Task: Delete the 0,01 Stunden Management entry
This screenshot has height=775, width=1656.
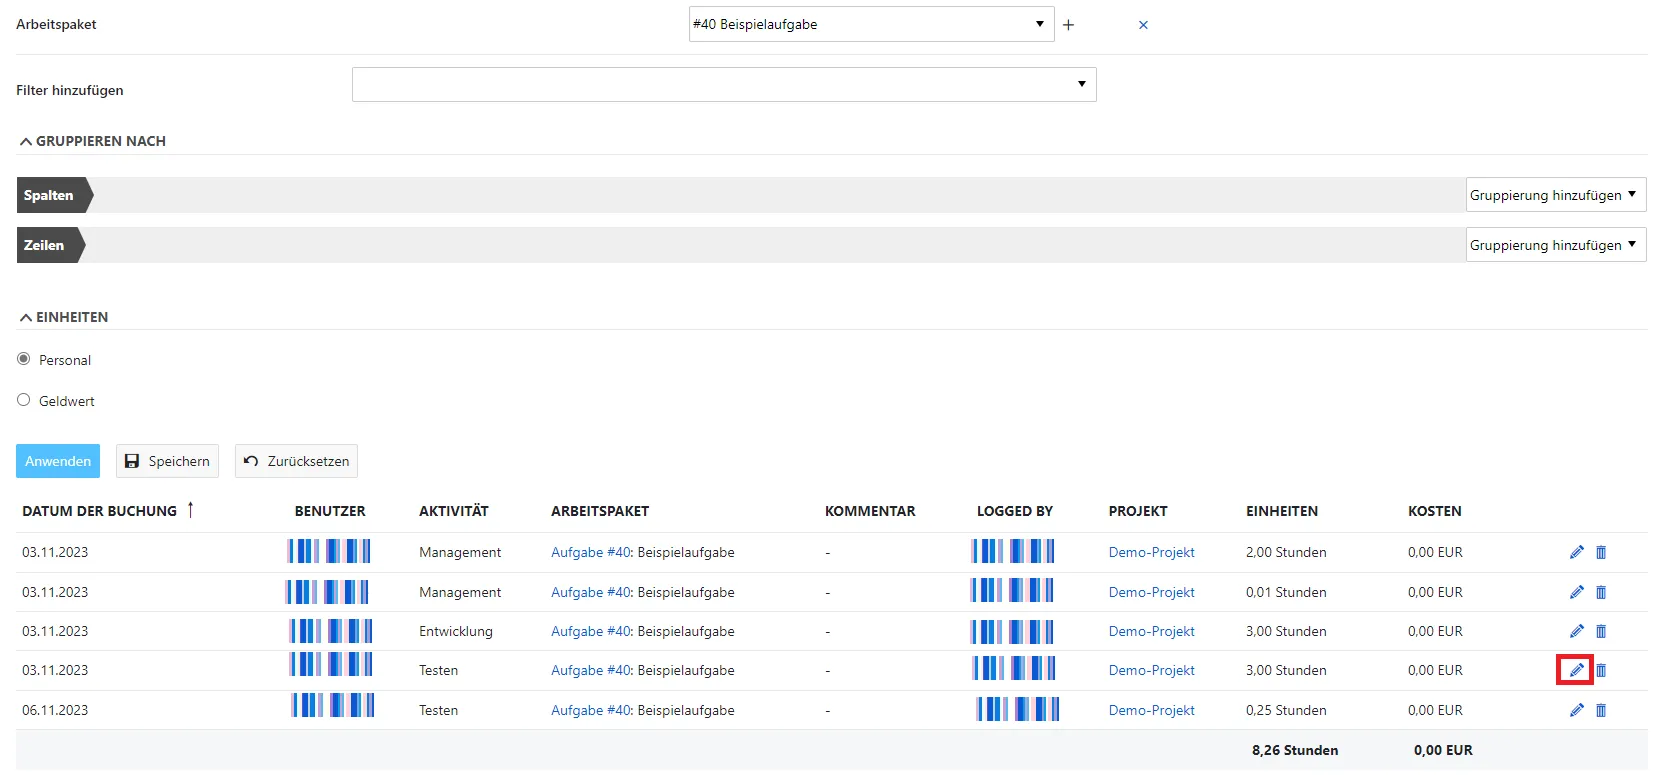Action: pos(1600,592)
